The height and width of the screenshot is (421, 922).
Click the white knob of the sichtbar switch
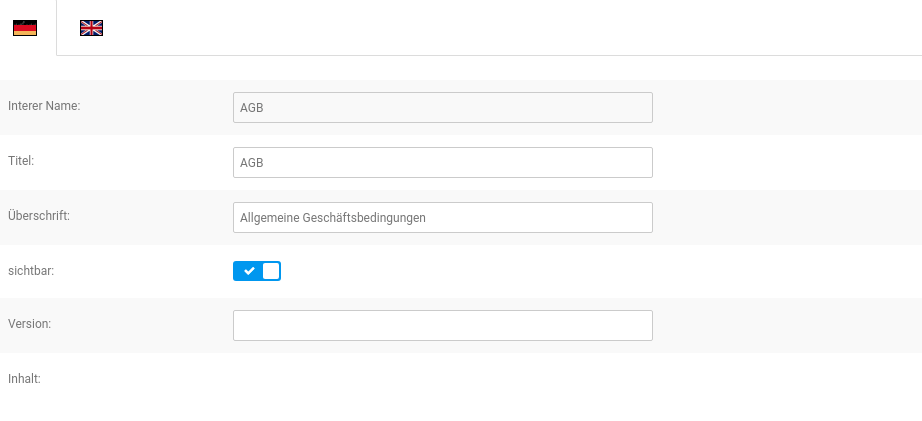click(x=271, y=271)
